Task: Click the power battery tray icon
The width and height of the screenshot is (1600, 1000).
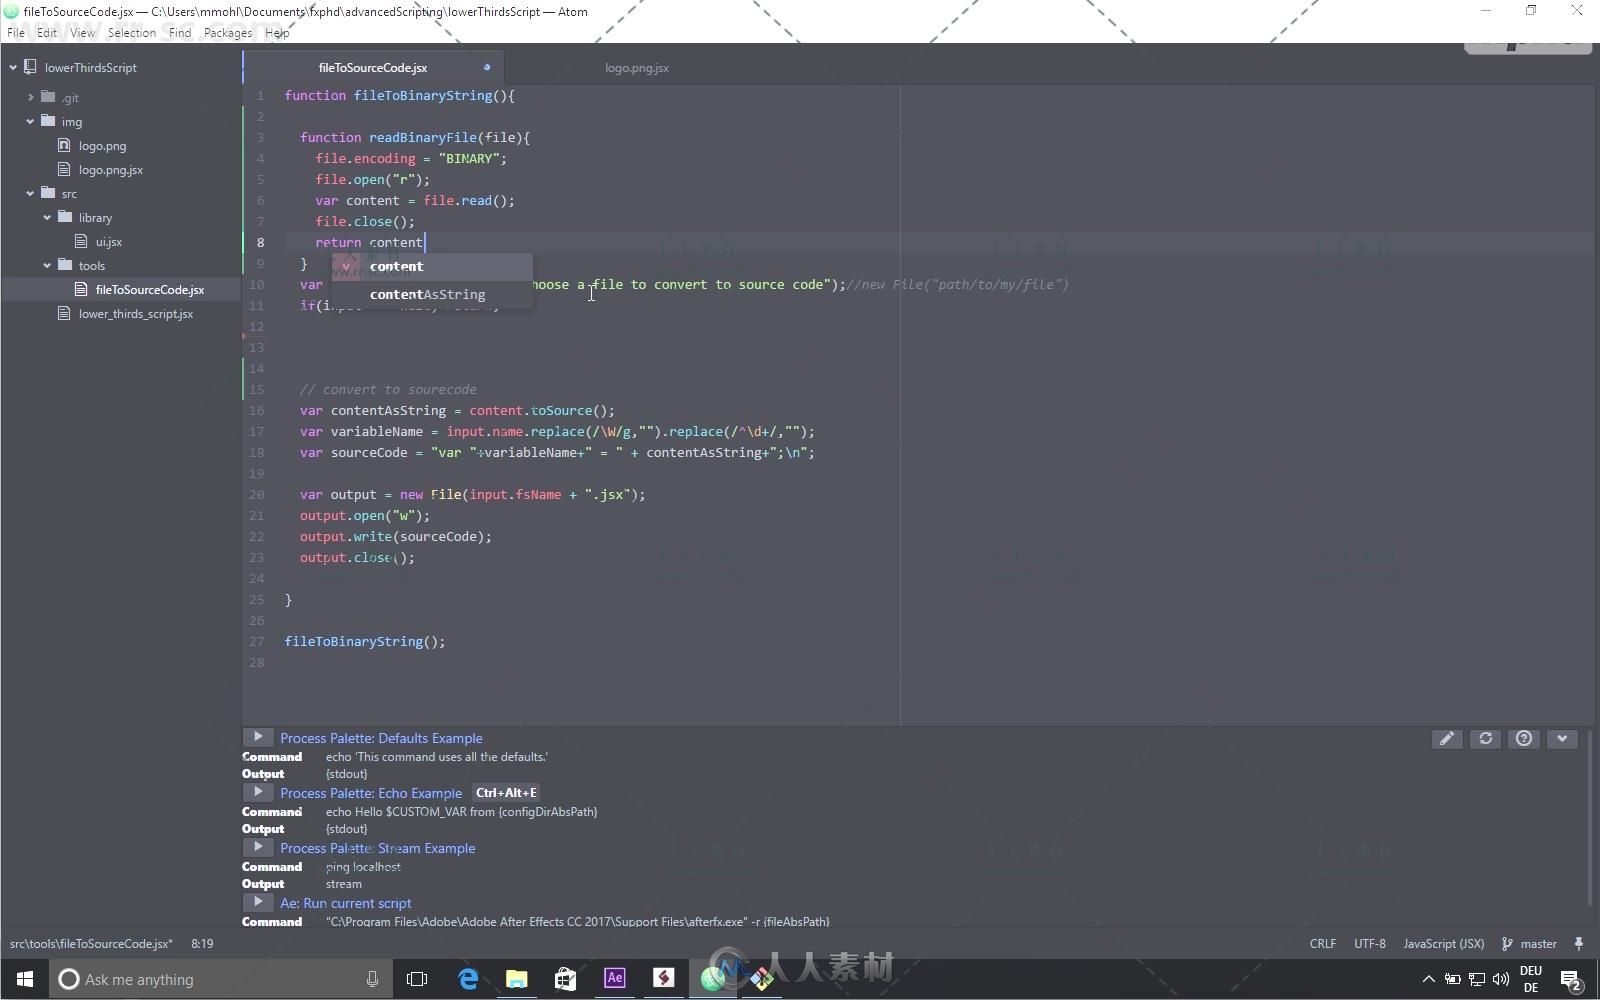Action: tap(1452, 979)
